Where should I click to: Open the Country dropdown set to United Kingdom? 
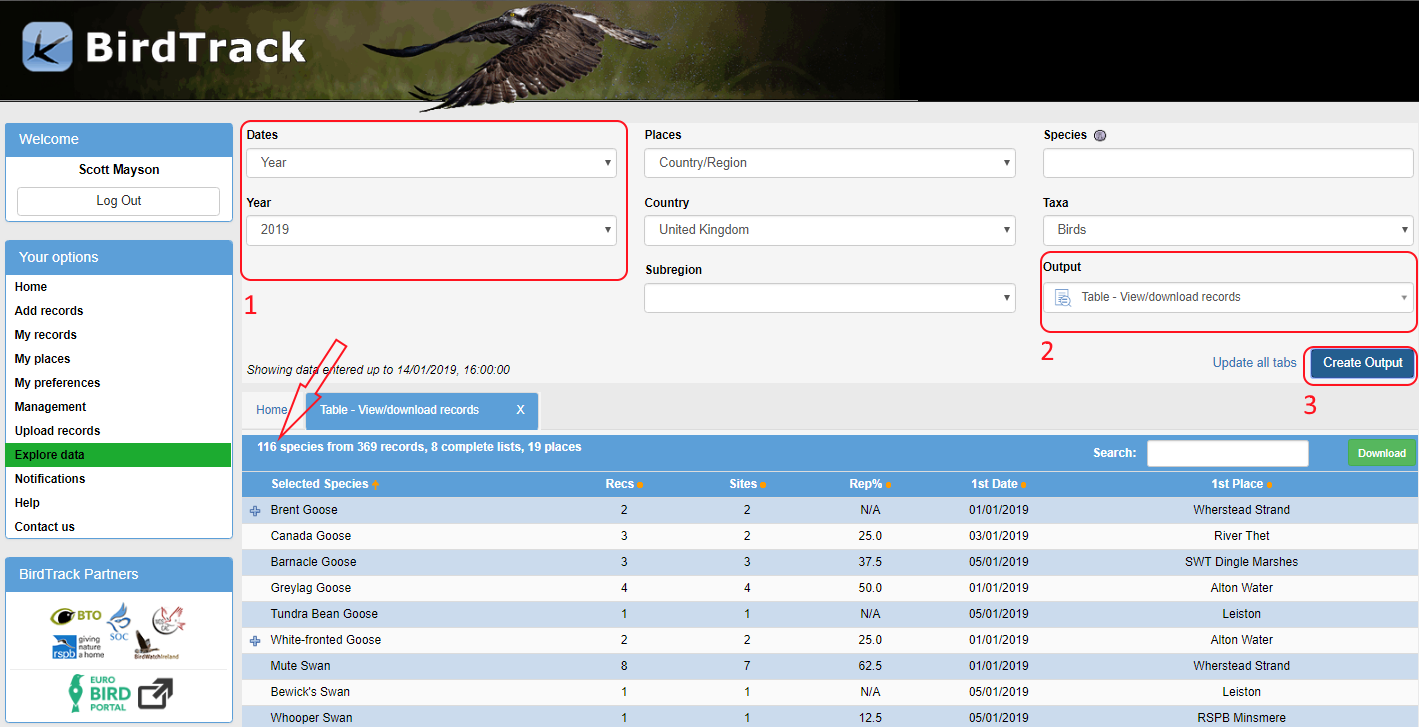829,230
